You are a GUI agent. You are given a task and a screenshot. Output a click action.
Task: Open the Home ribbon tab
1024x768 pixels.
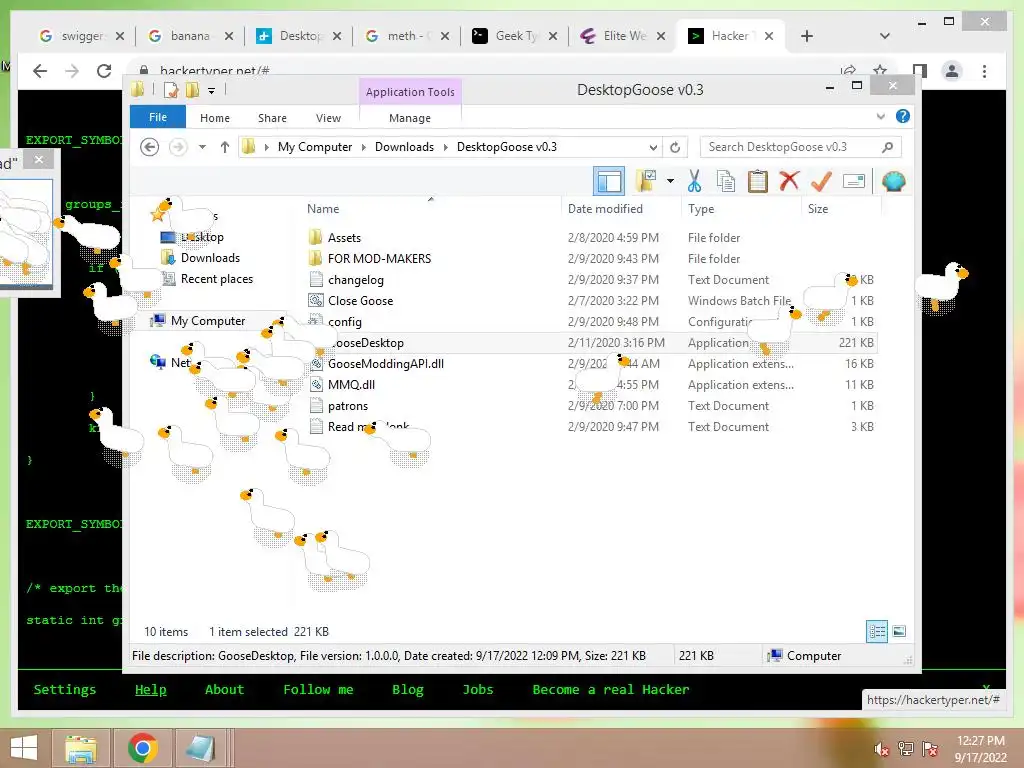click(x=215, y=118)
